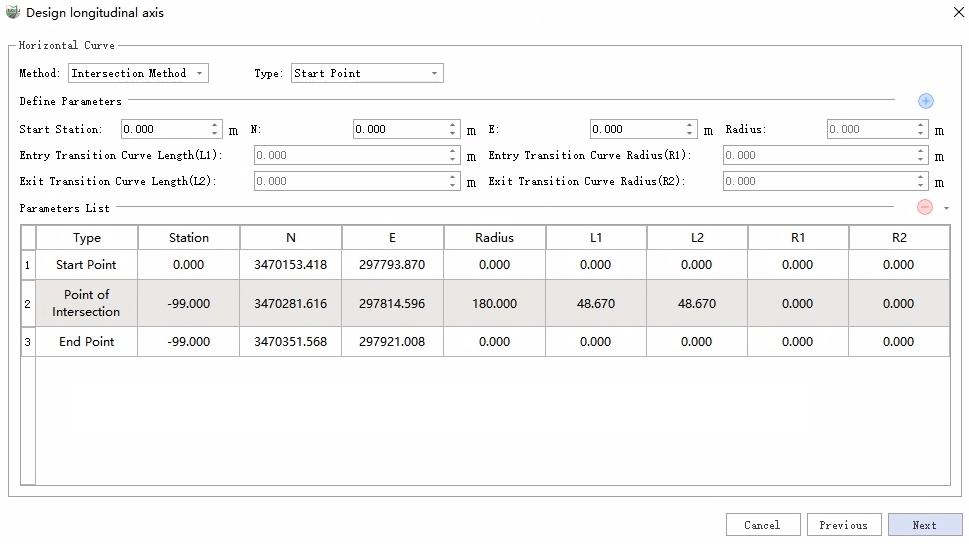Viewport: 969px width, 544px height.
Task: Click the red remove parameter minus icon
Action: 925,207
